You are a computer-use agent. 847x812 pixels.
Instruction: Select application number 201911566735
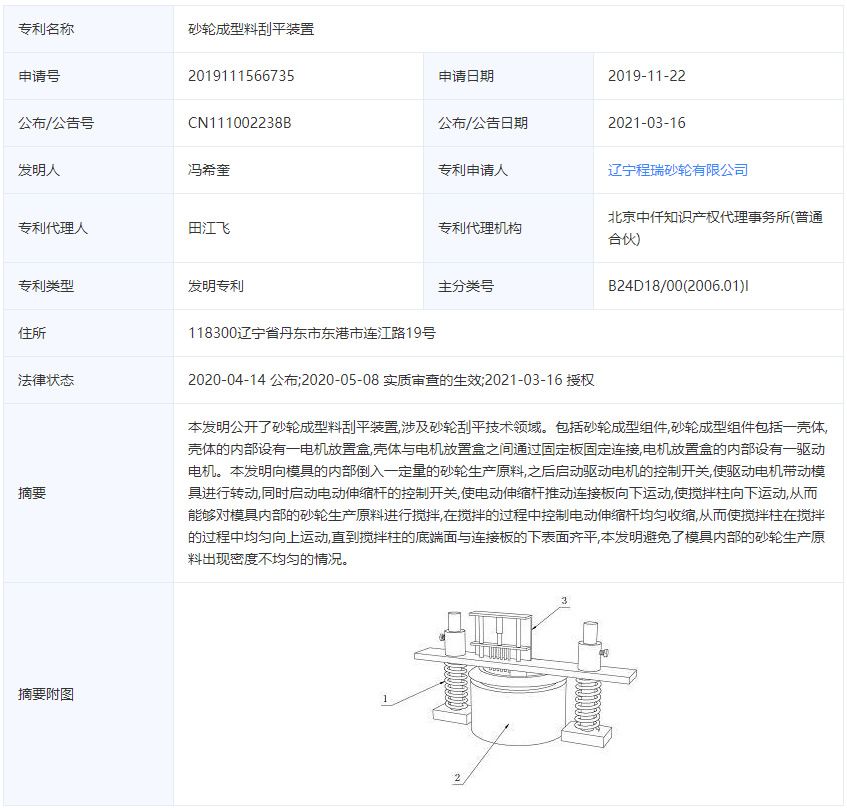coord(241,76)
